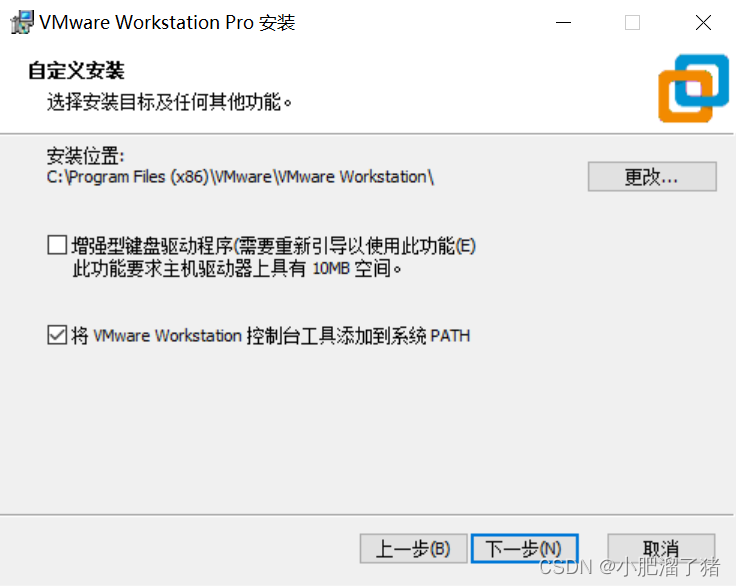Click the installer icon in the title bar
Viewport: 736px width, 586px height.
pos(22,22)
